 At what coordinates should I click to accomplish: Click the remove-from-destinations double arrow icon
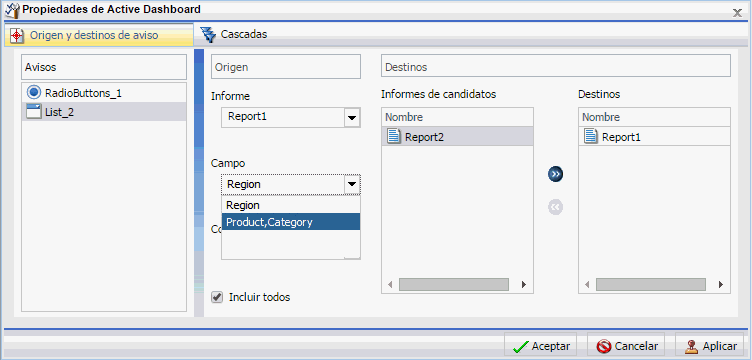click(x=555, y=207)
